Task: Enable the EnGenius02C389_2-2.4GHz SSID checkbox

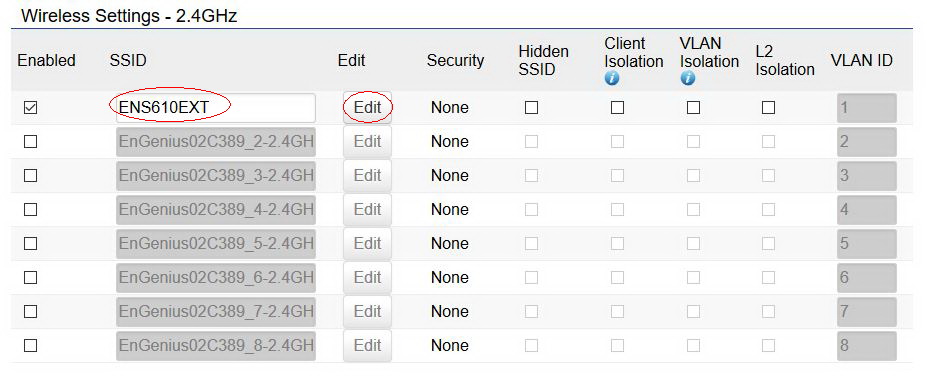Action: (30, 141)
